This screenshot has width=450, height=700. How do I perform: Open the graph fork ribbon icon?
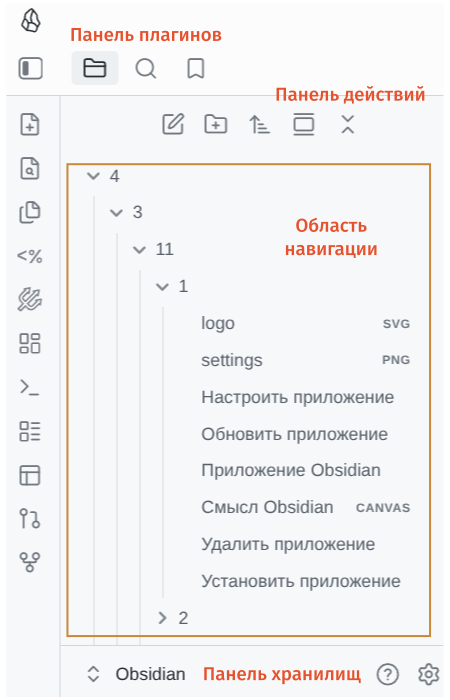tap(30, 562)
